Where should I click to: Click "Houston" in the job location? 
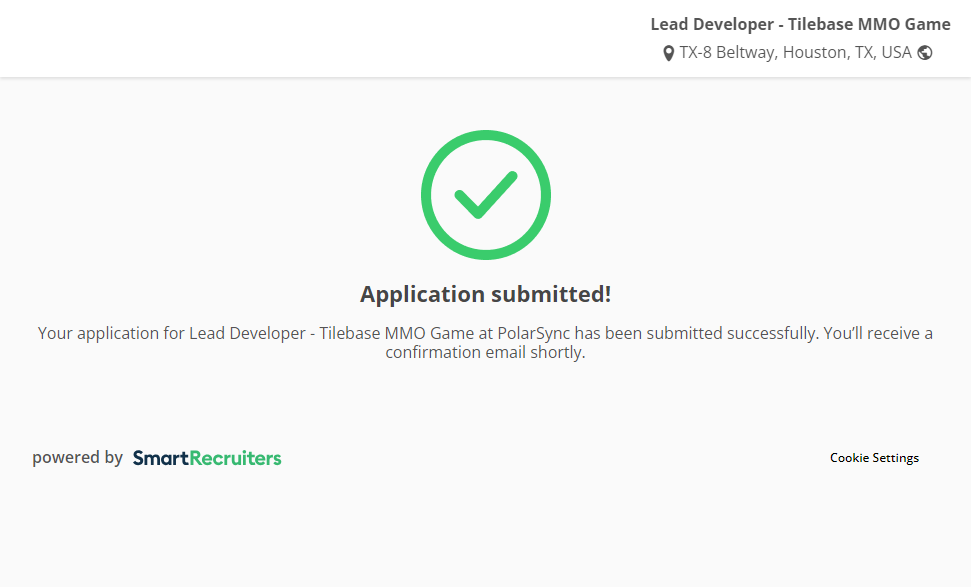(814, 53)
